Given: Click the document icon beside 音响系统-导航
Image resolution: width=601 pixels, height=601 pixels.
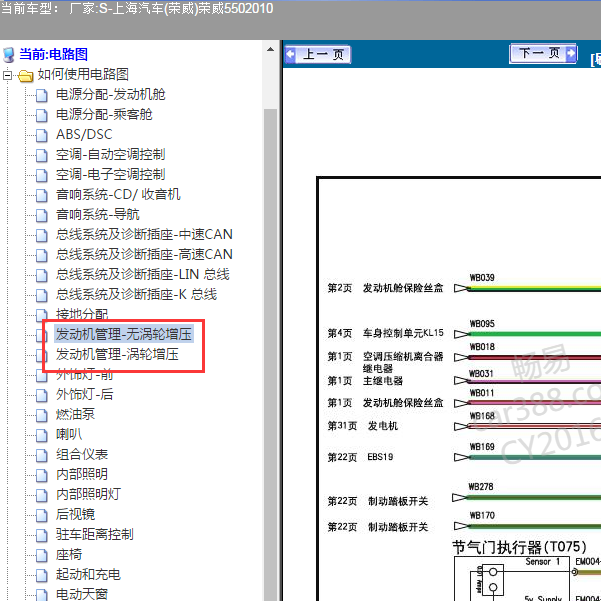Looking at the screenshot, I should click(x=41, y=215).
